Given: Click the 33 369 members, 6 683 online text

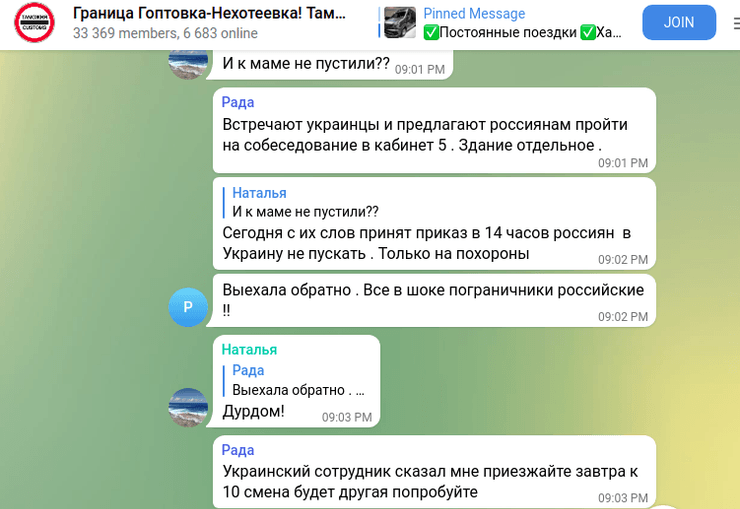Looking at the screenshot, I should (165, 33).
